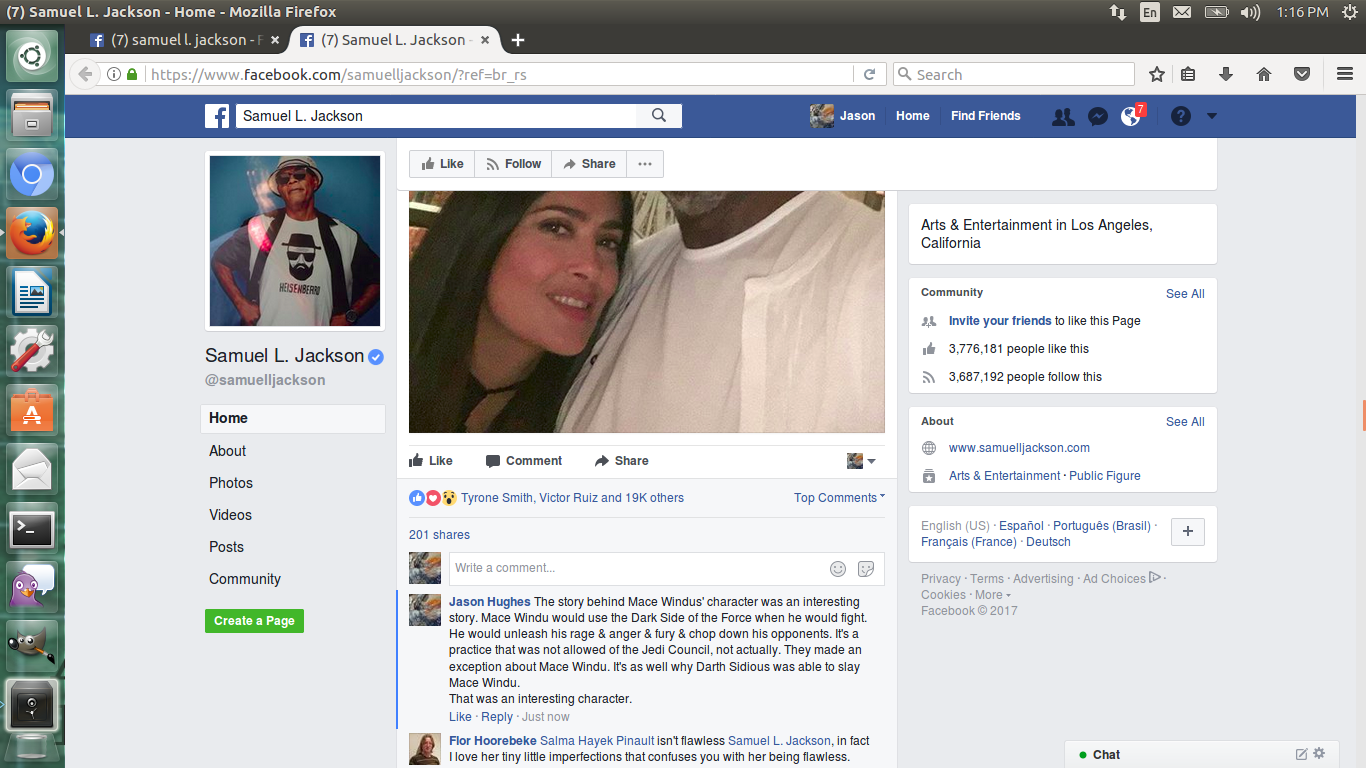
Task: Like the post under the photo
Action: [431, 461]
